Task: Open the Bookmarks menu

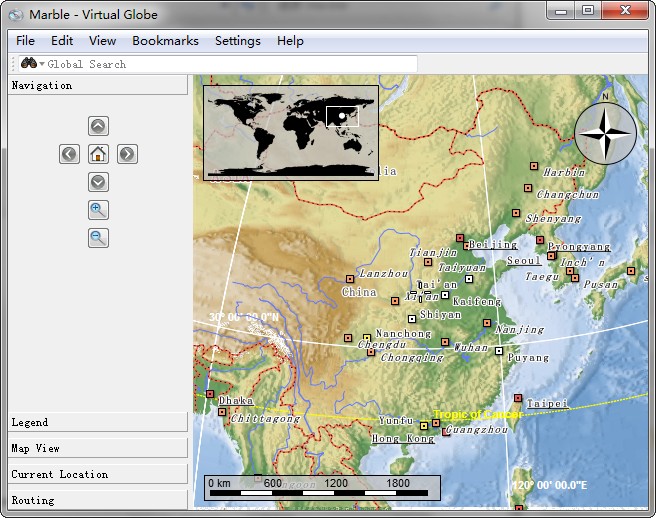Action: point(165,41)
